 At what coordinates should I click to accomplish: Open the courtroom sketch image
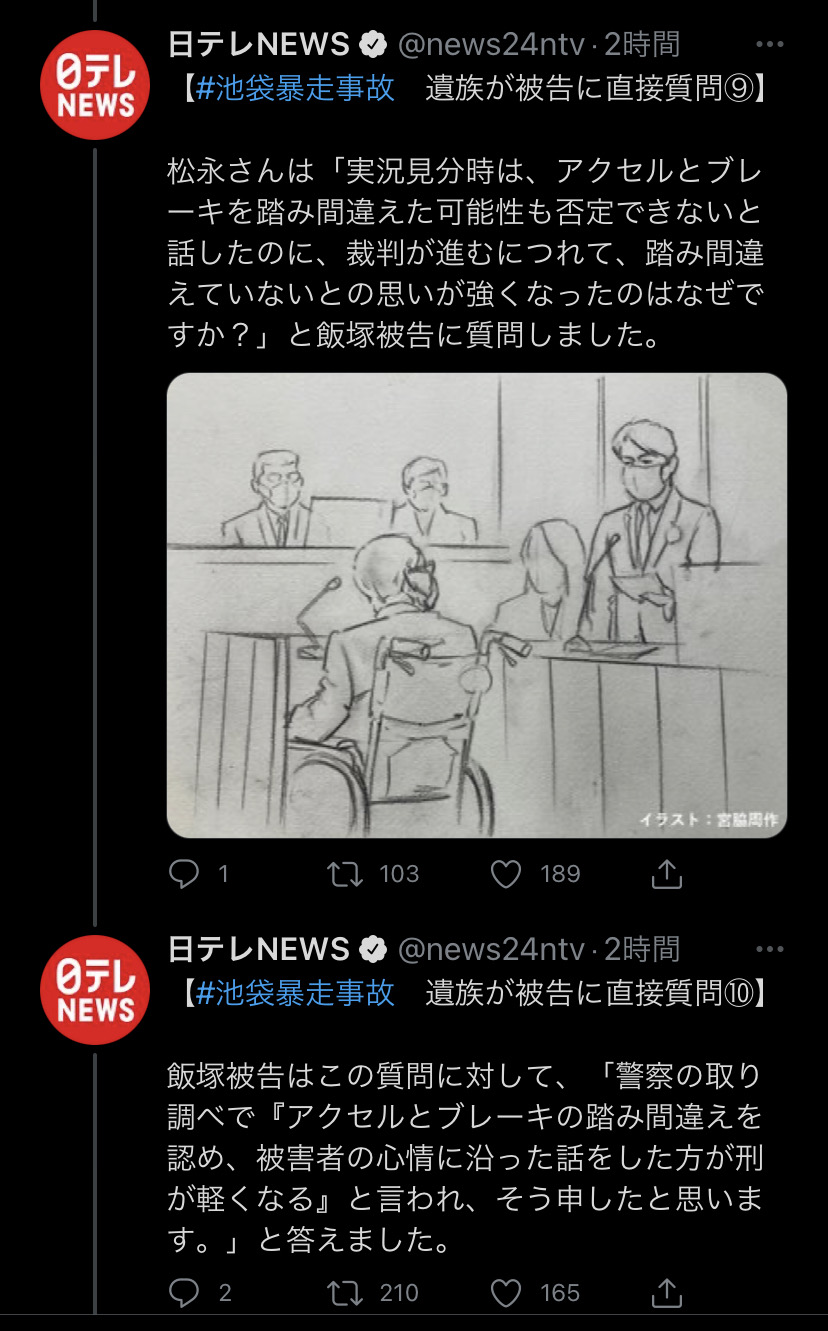click(x=477, y=605)
